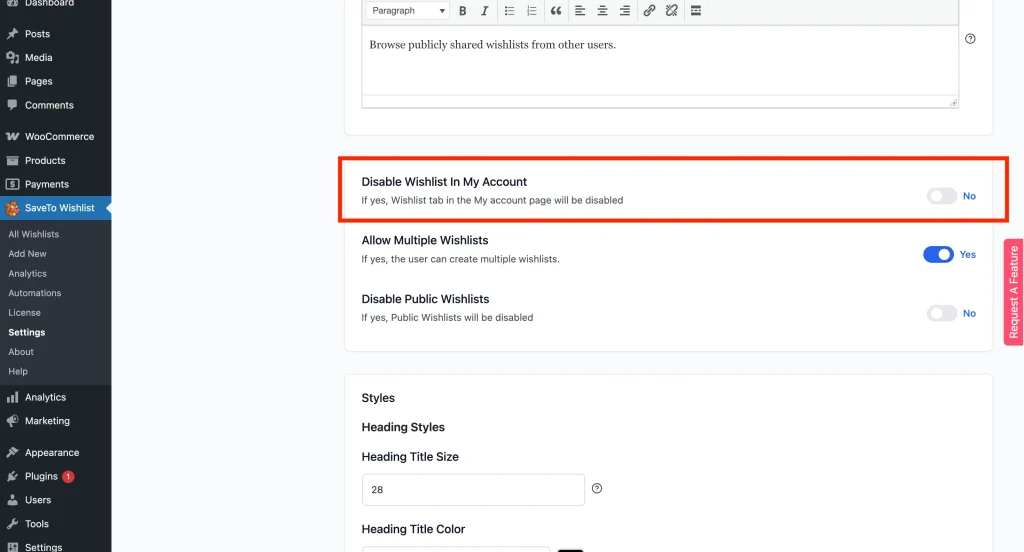This screenshot has height=552, width=1024.
Task: Click the Plugins update badge
Action: click(x=68, y=476)
